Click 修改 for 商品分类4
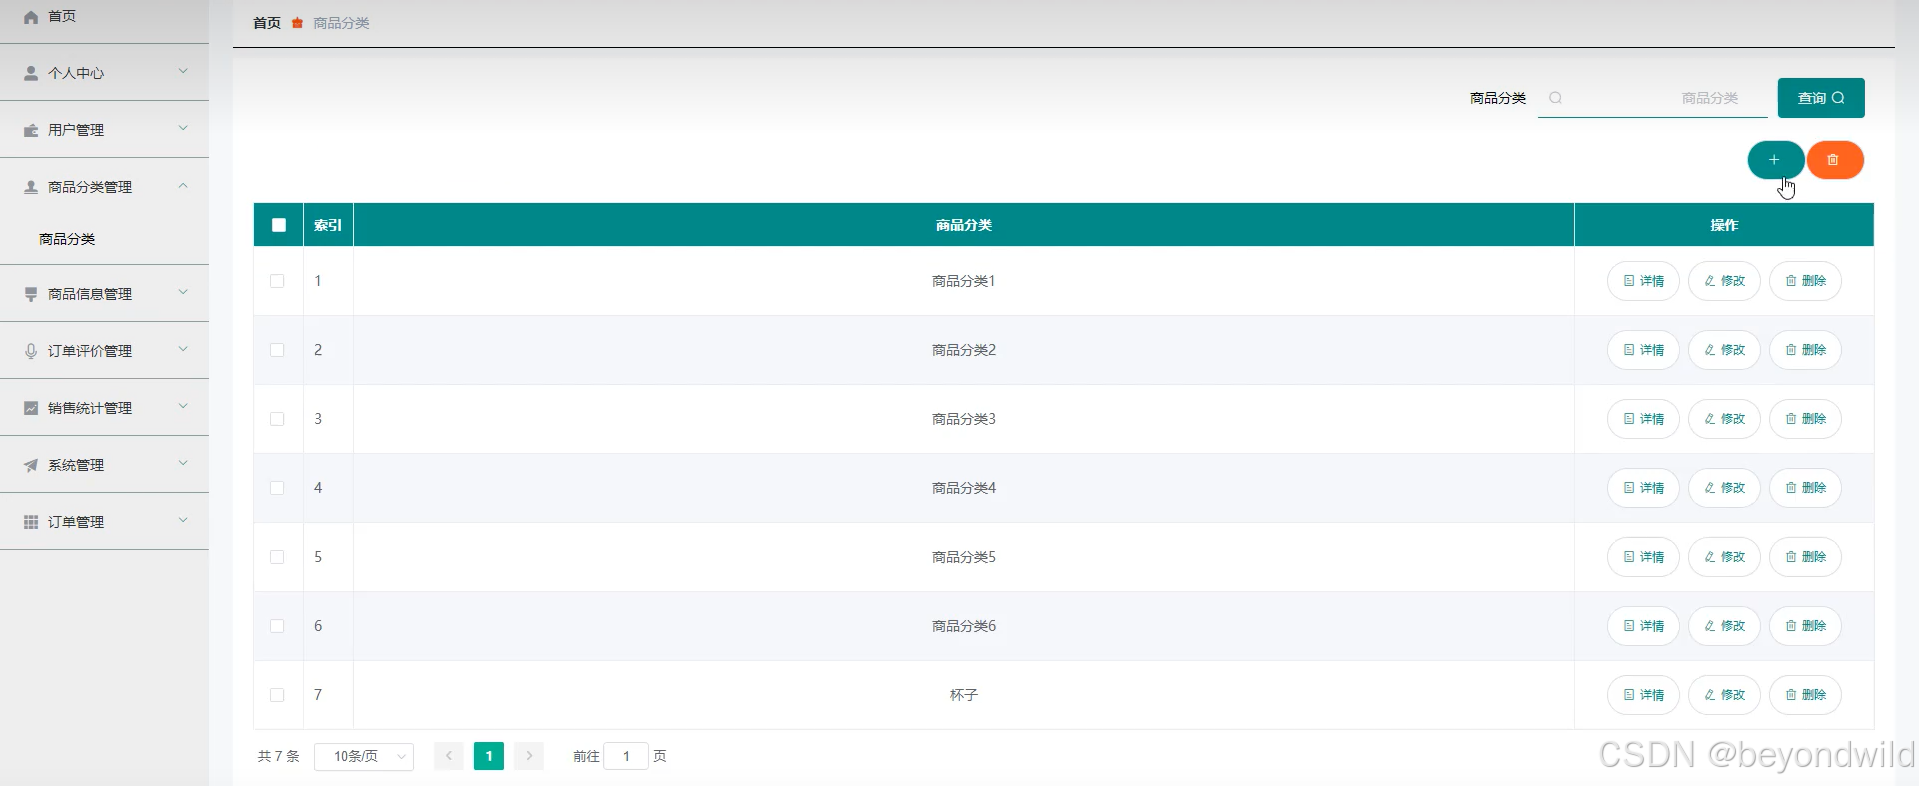Screen dimensions: 1919x786 pos(1724,488)
